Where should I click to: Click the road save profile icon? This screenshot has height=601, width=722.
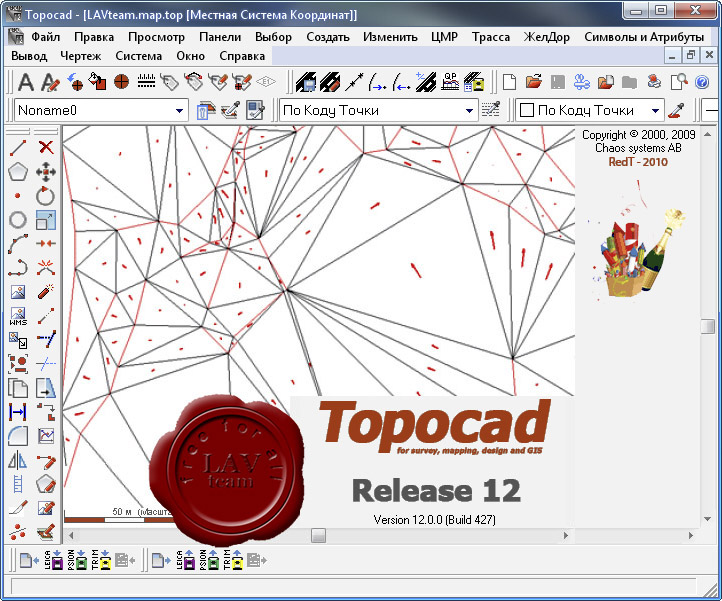306,82
